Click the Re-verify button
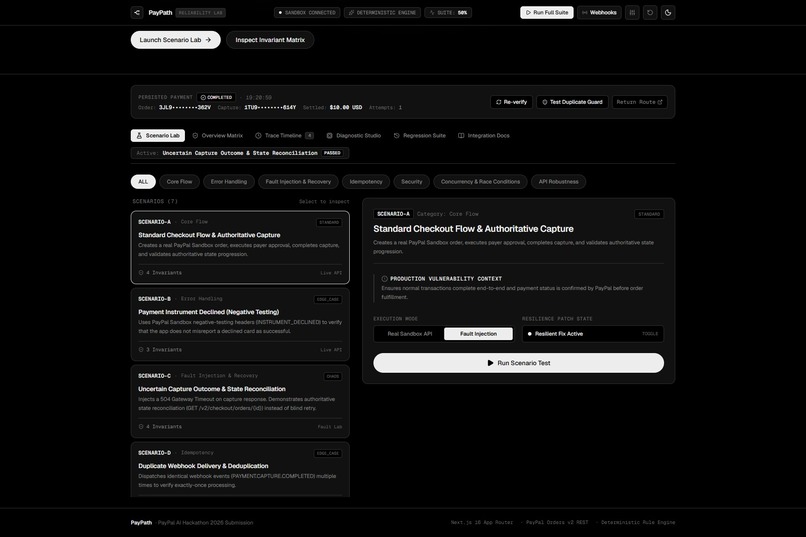The image size is (806, 537). [511, 102]
